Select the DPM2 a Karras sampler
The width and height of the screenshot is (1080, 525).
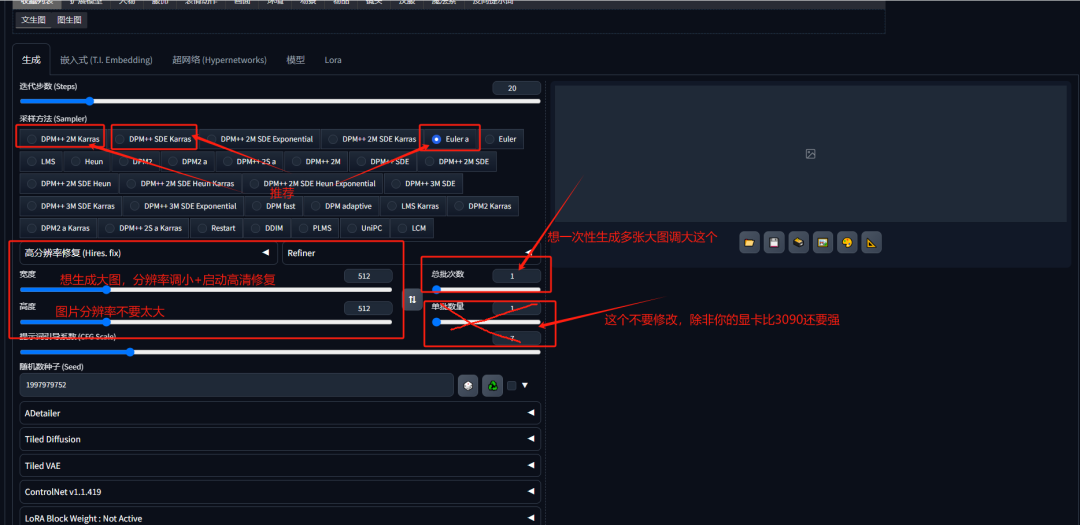[59, 228]
